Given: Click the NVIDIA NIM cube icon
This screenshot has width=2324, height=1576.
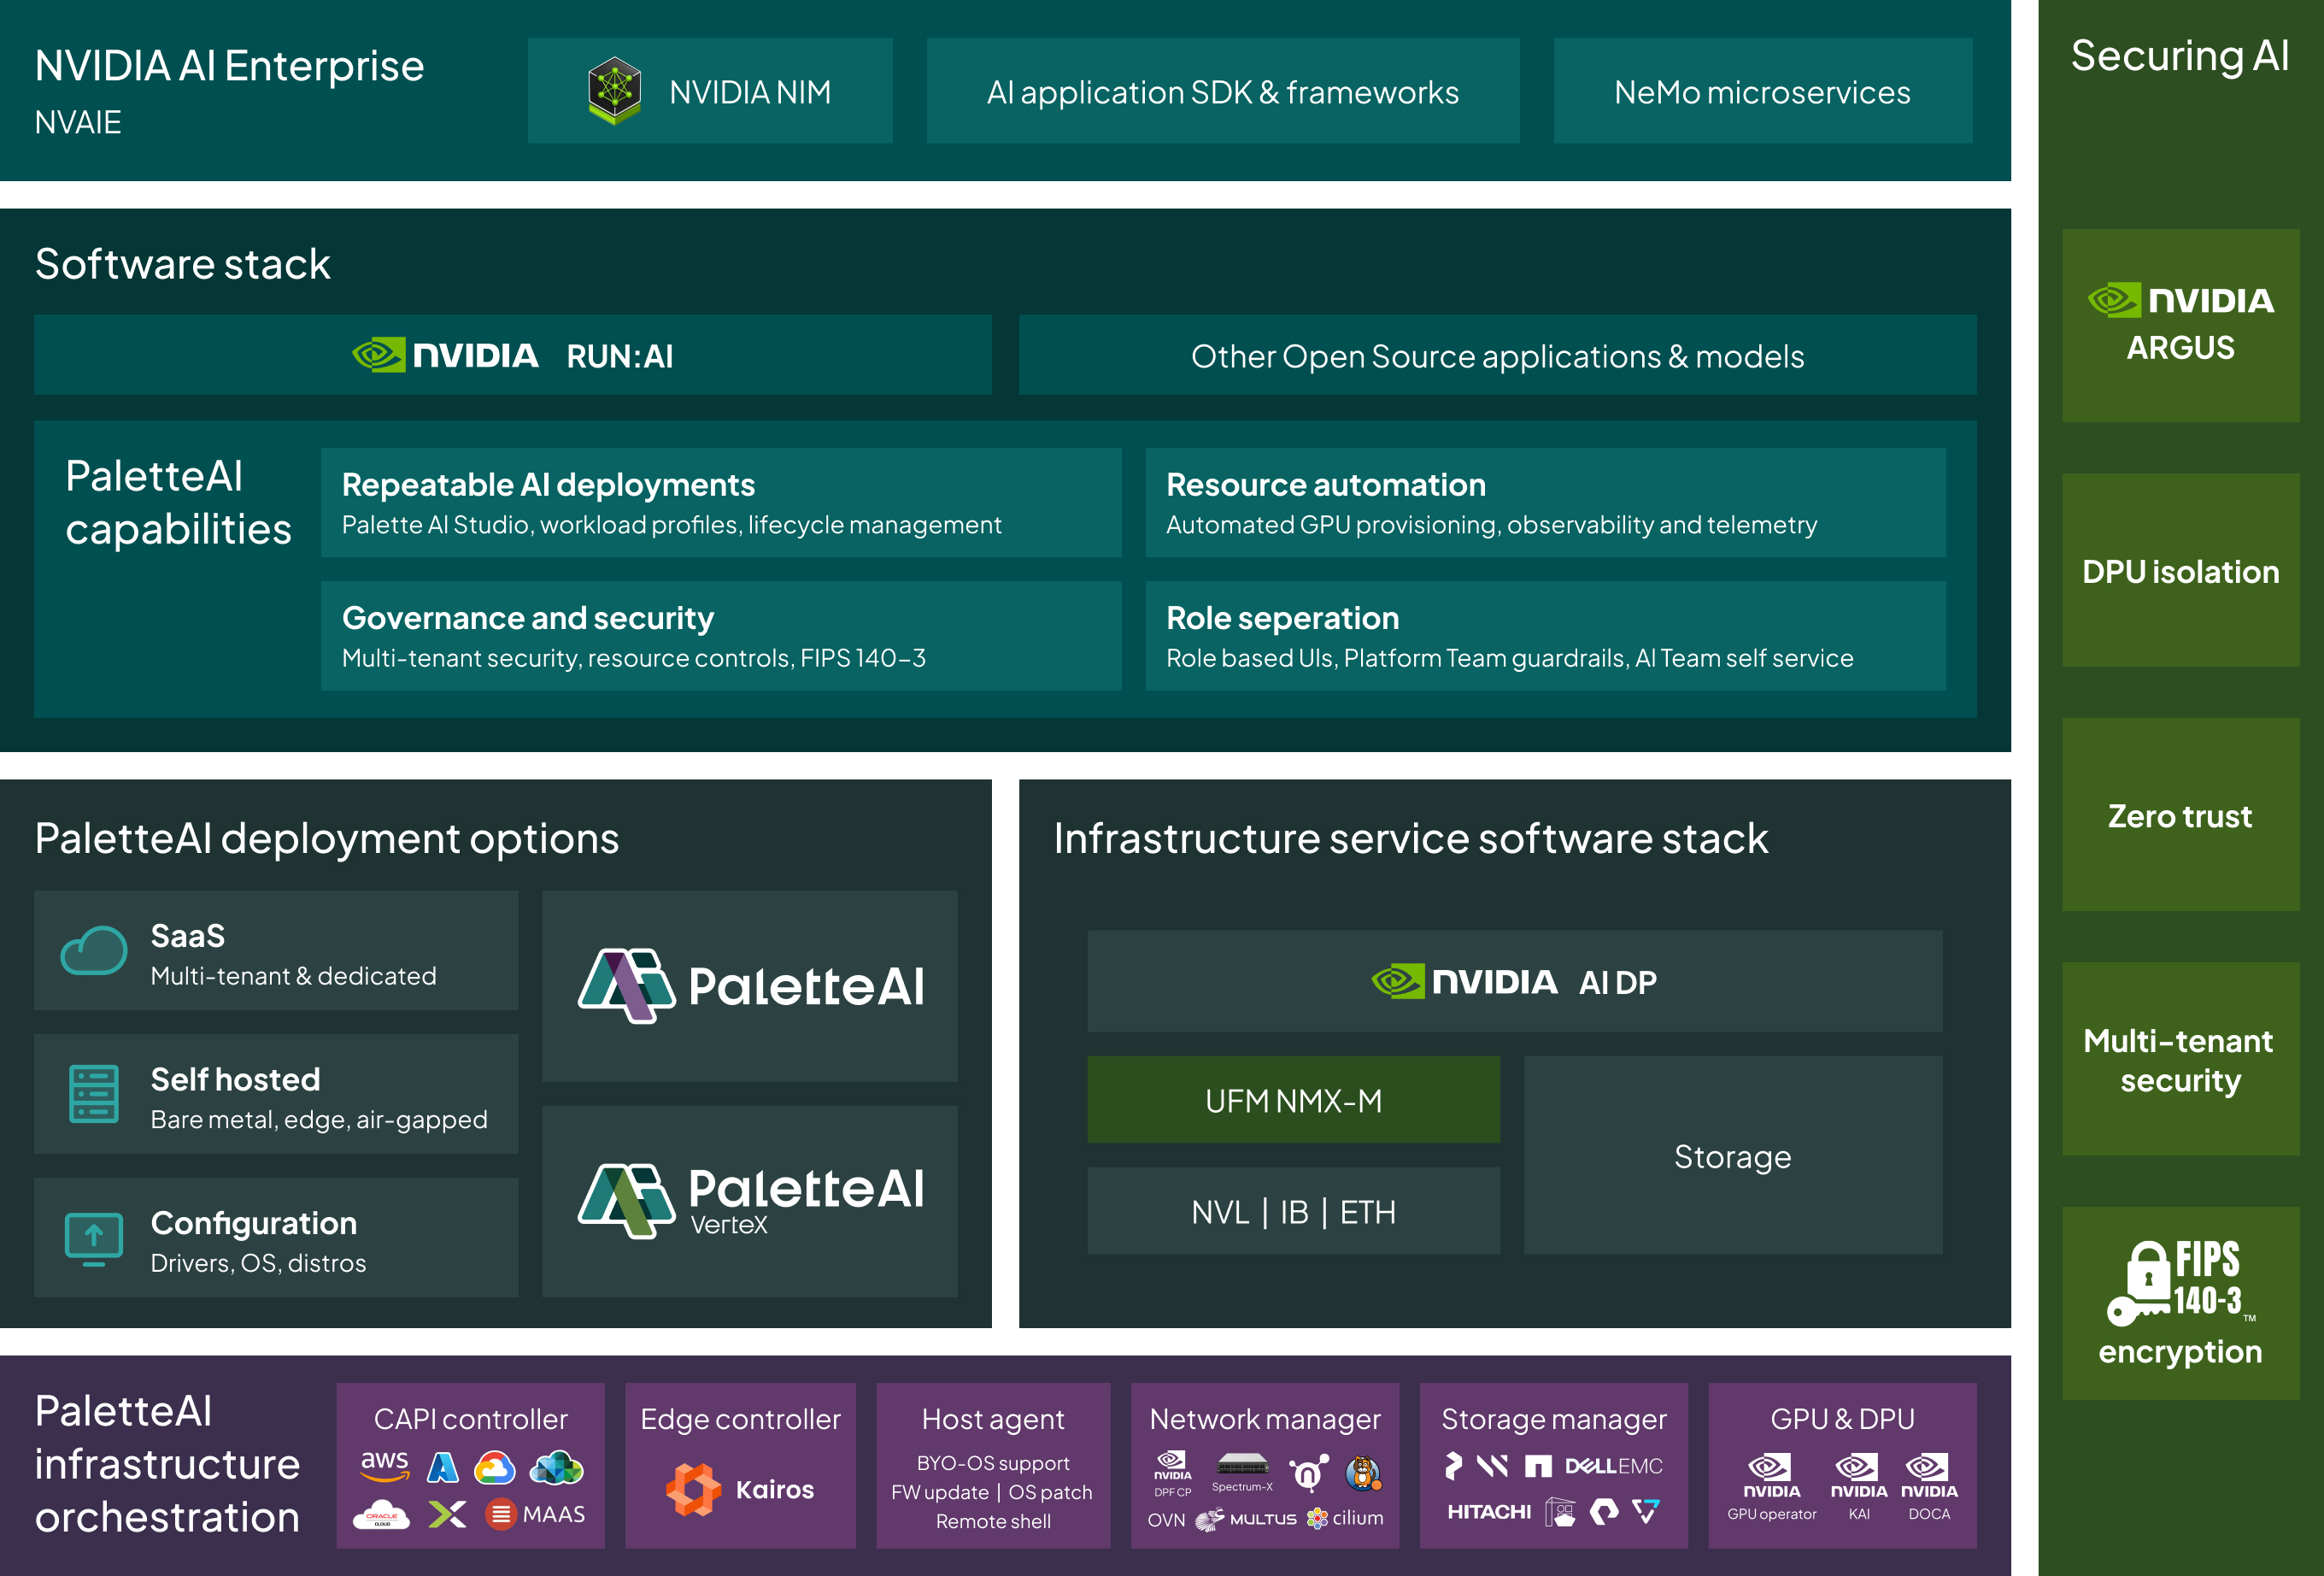Looking at the screenshot, I should pos(614,91).
